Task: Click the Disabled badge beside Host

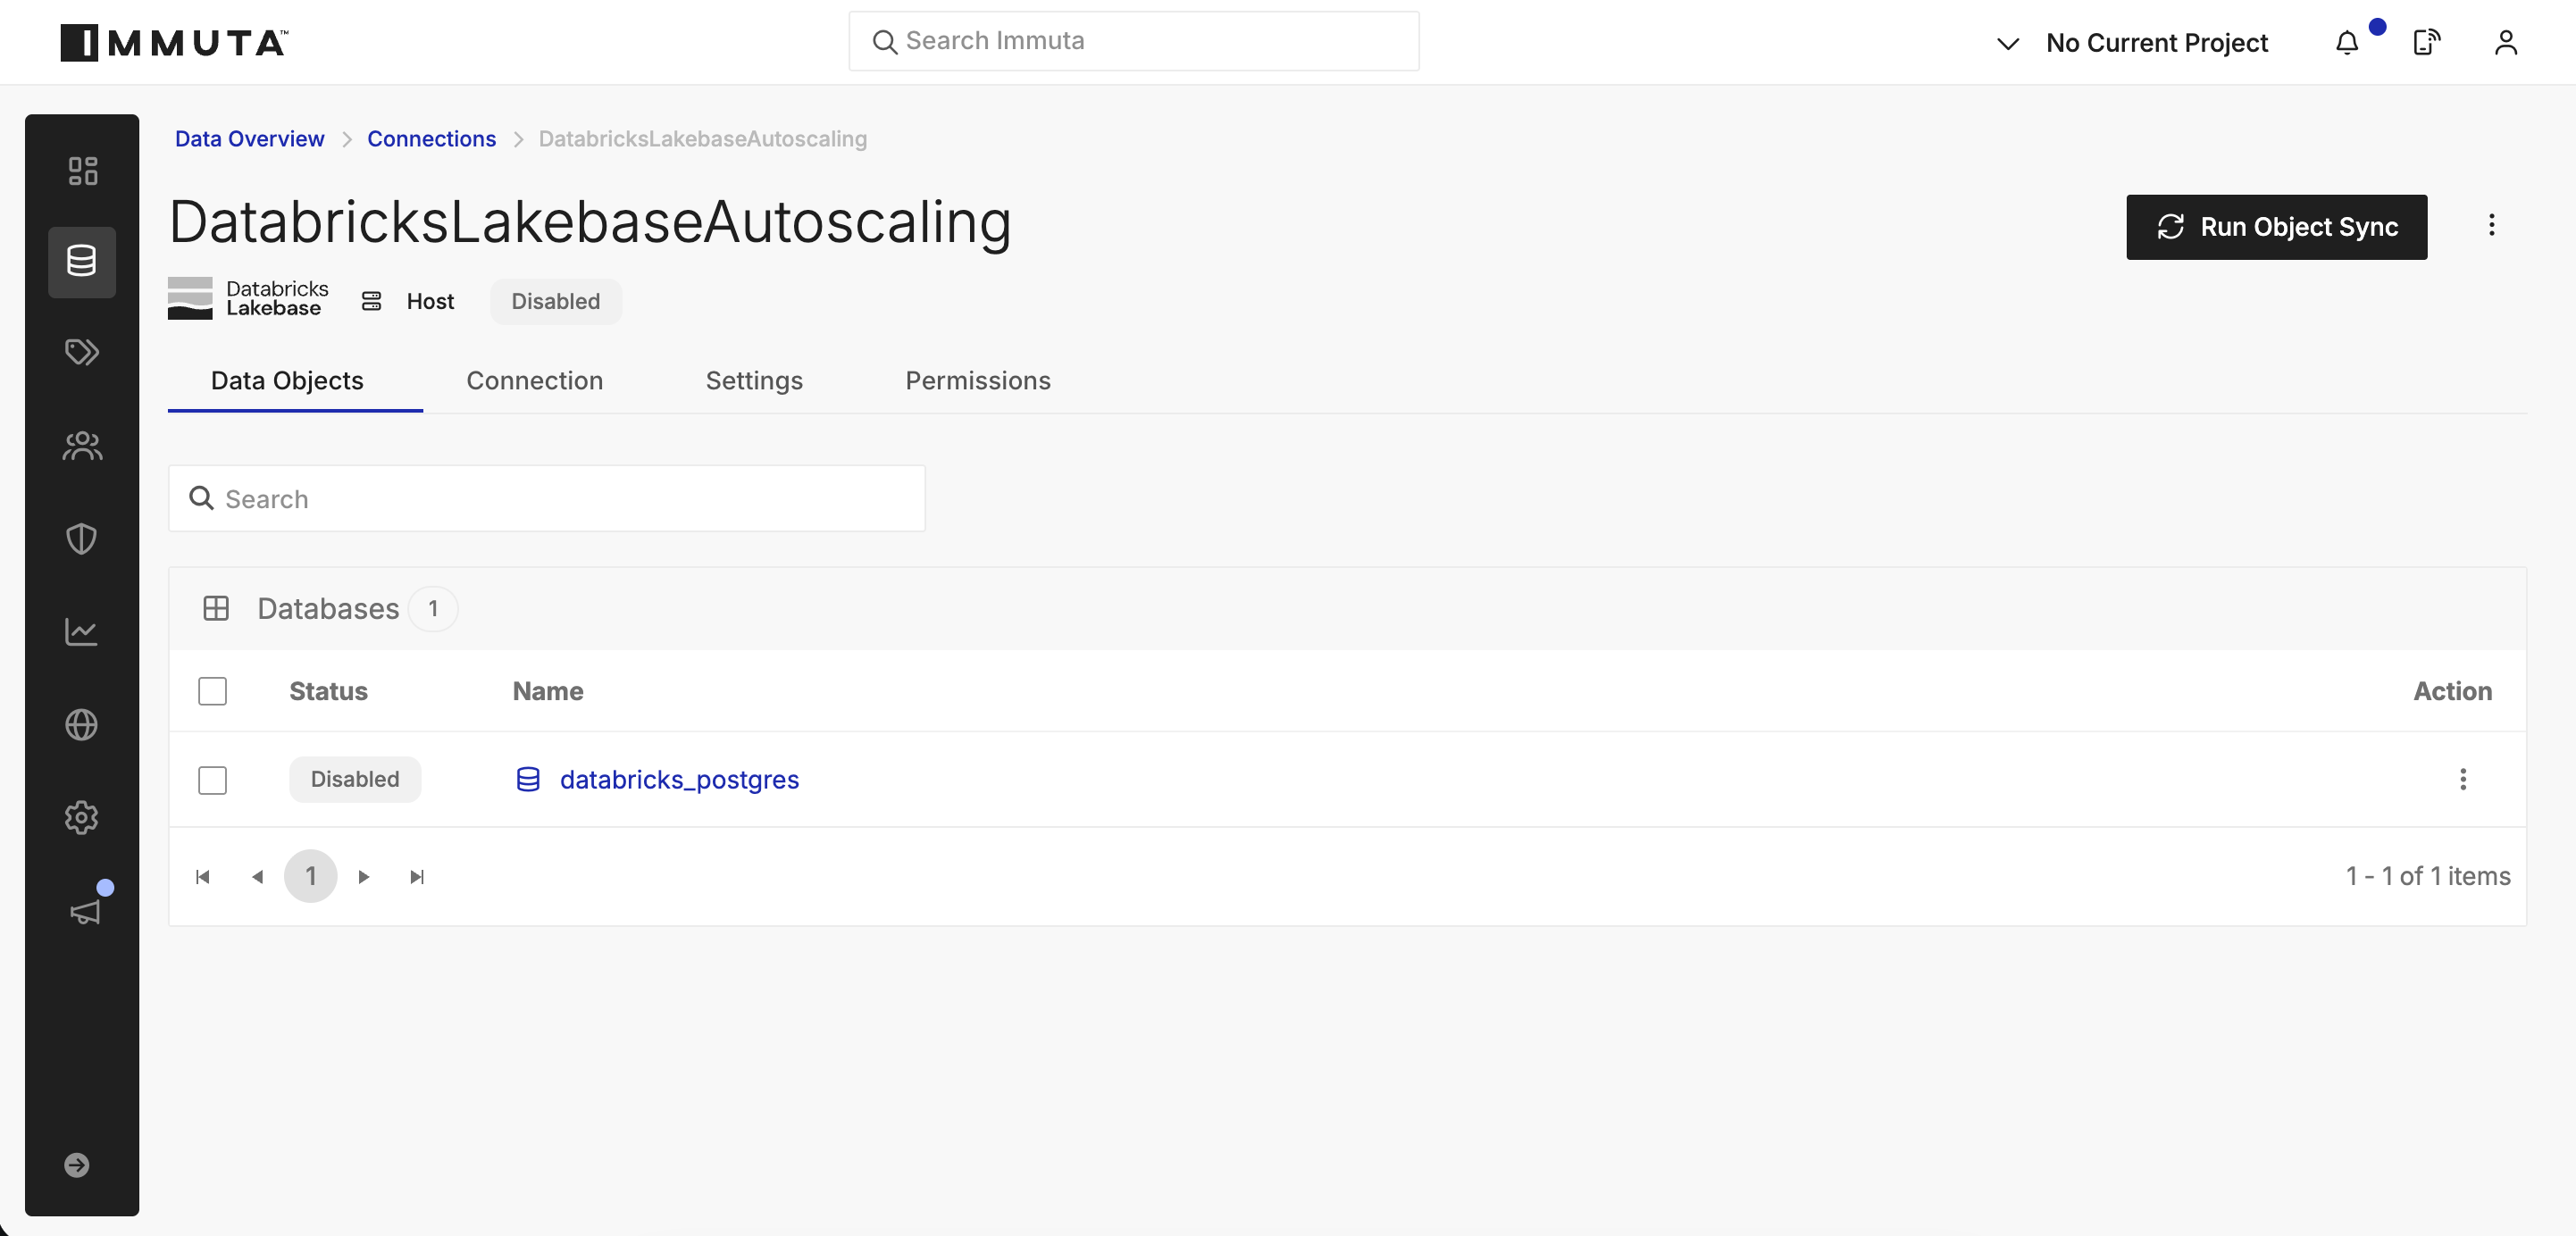Action: [x=555, y=301]
